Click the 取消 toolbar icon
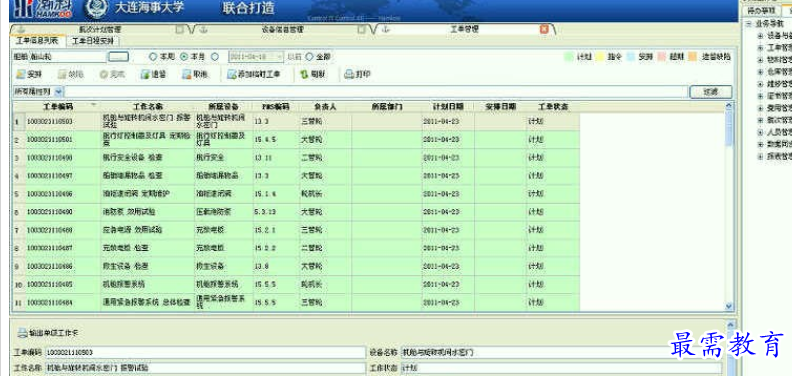The height and width of the screenshot is (376, 792). tap(186, 74)
